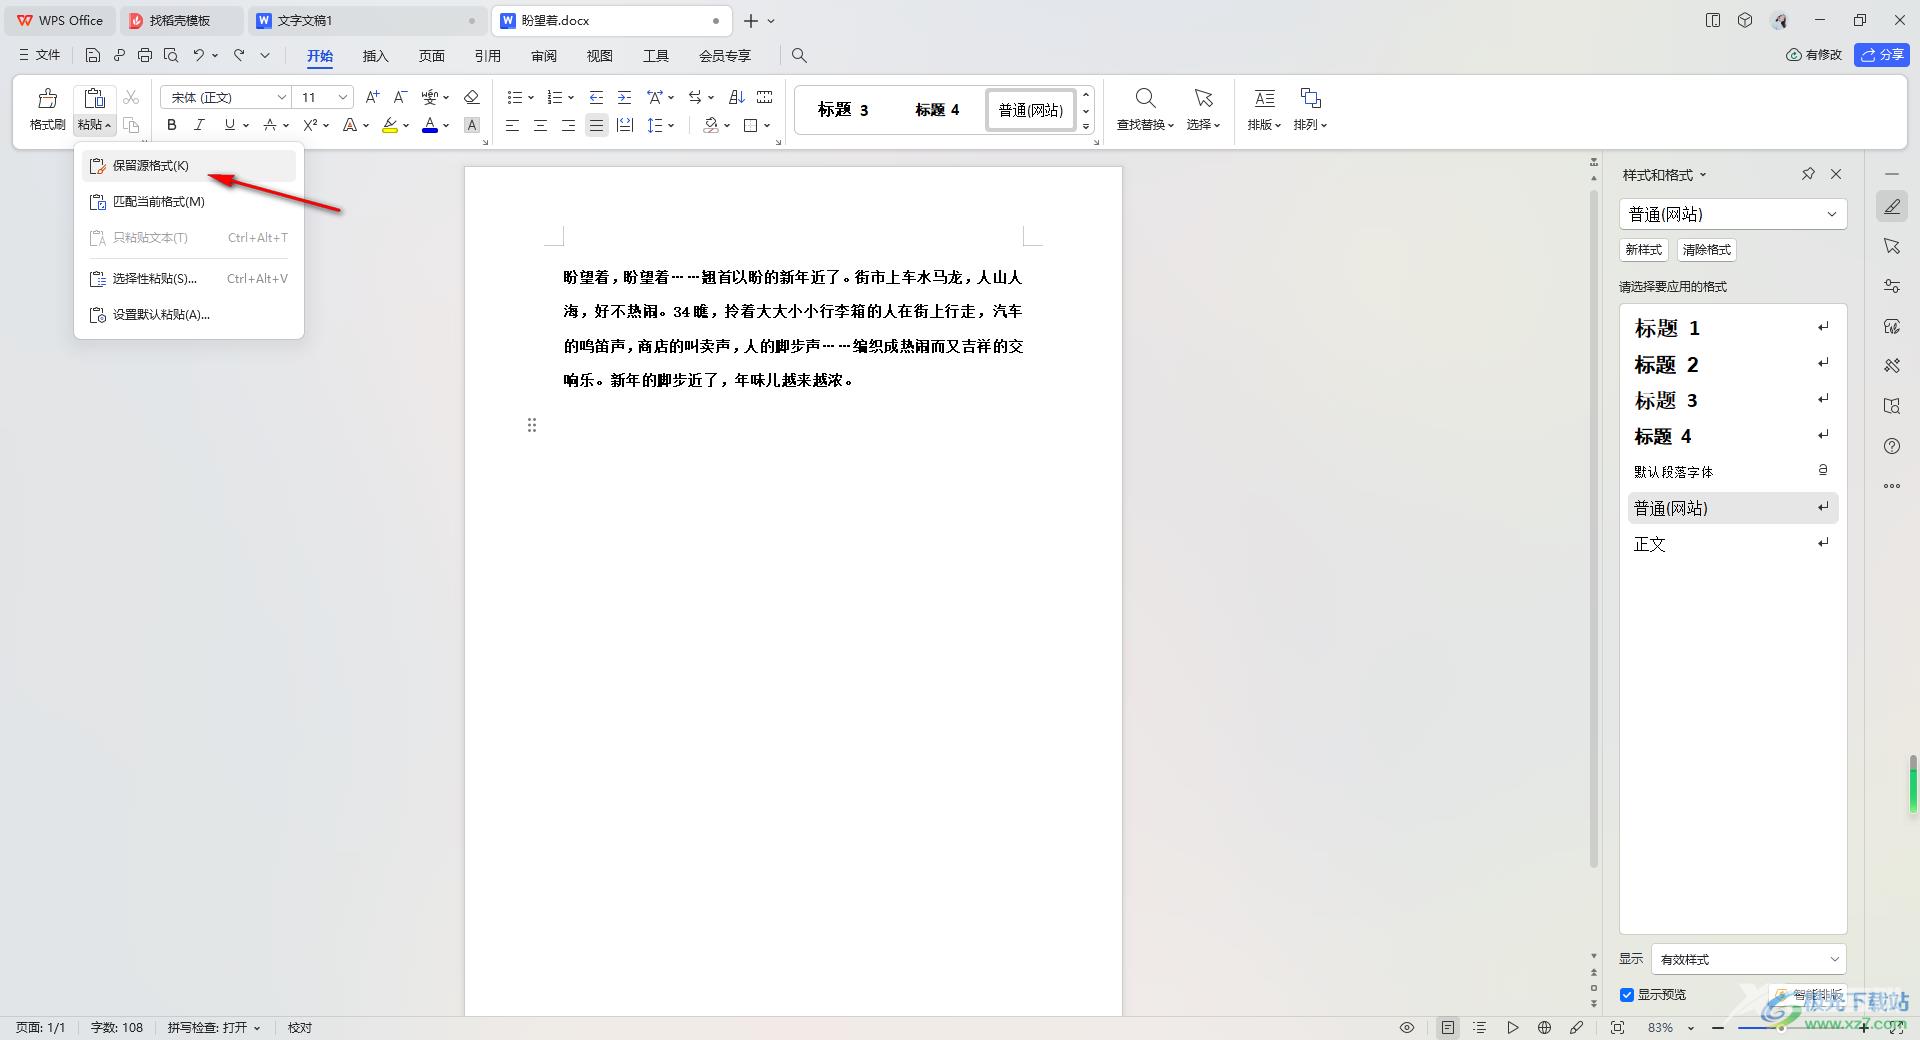Pin the Styles and Formatting panel
The height and width of the screenshot is (1040, 1920).
click(x=1808, y=174)
